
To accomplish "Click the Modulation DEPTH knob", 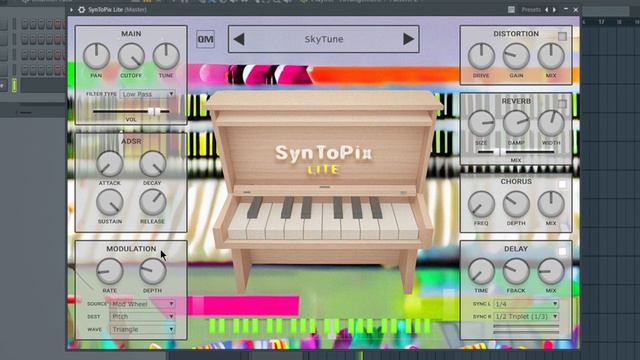I will pyautogui.click(x=153, y=271).
